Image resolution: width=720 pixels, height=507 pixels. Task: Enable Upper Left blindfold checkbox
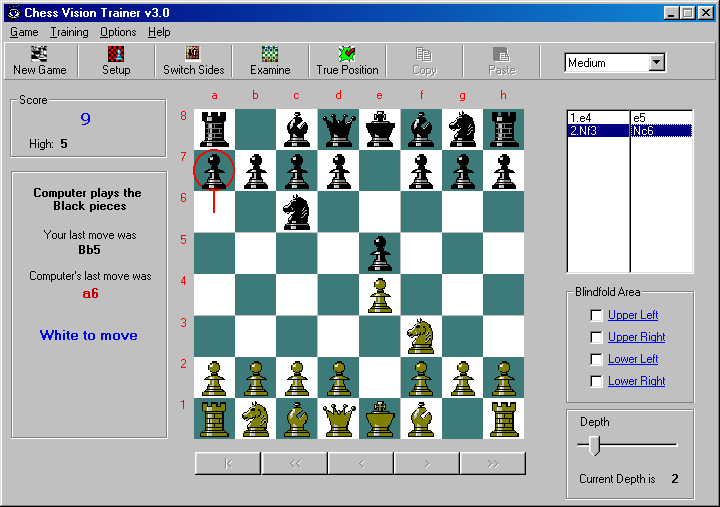click(596, 315)
